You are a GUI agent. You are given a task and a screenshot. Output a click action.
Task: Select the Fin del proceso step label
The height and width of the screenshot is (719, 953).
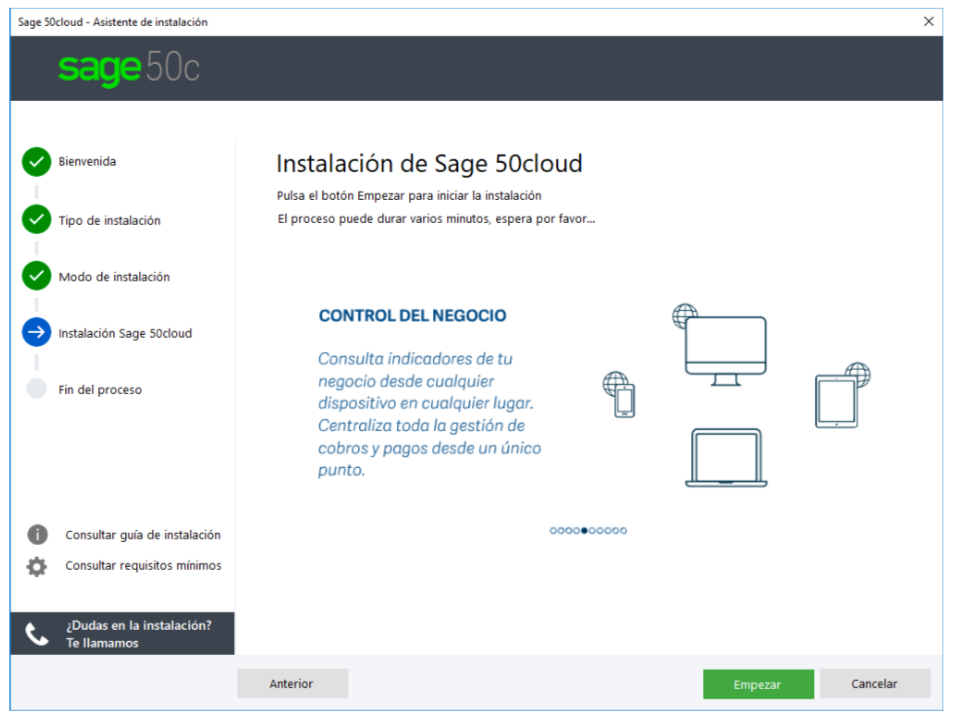(x=100, y=390)
